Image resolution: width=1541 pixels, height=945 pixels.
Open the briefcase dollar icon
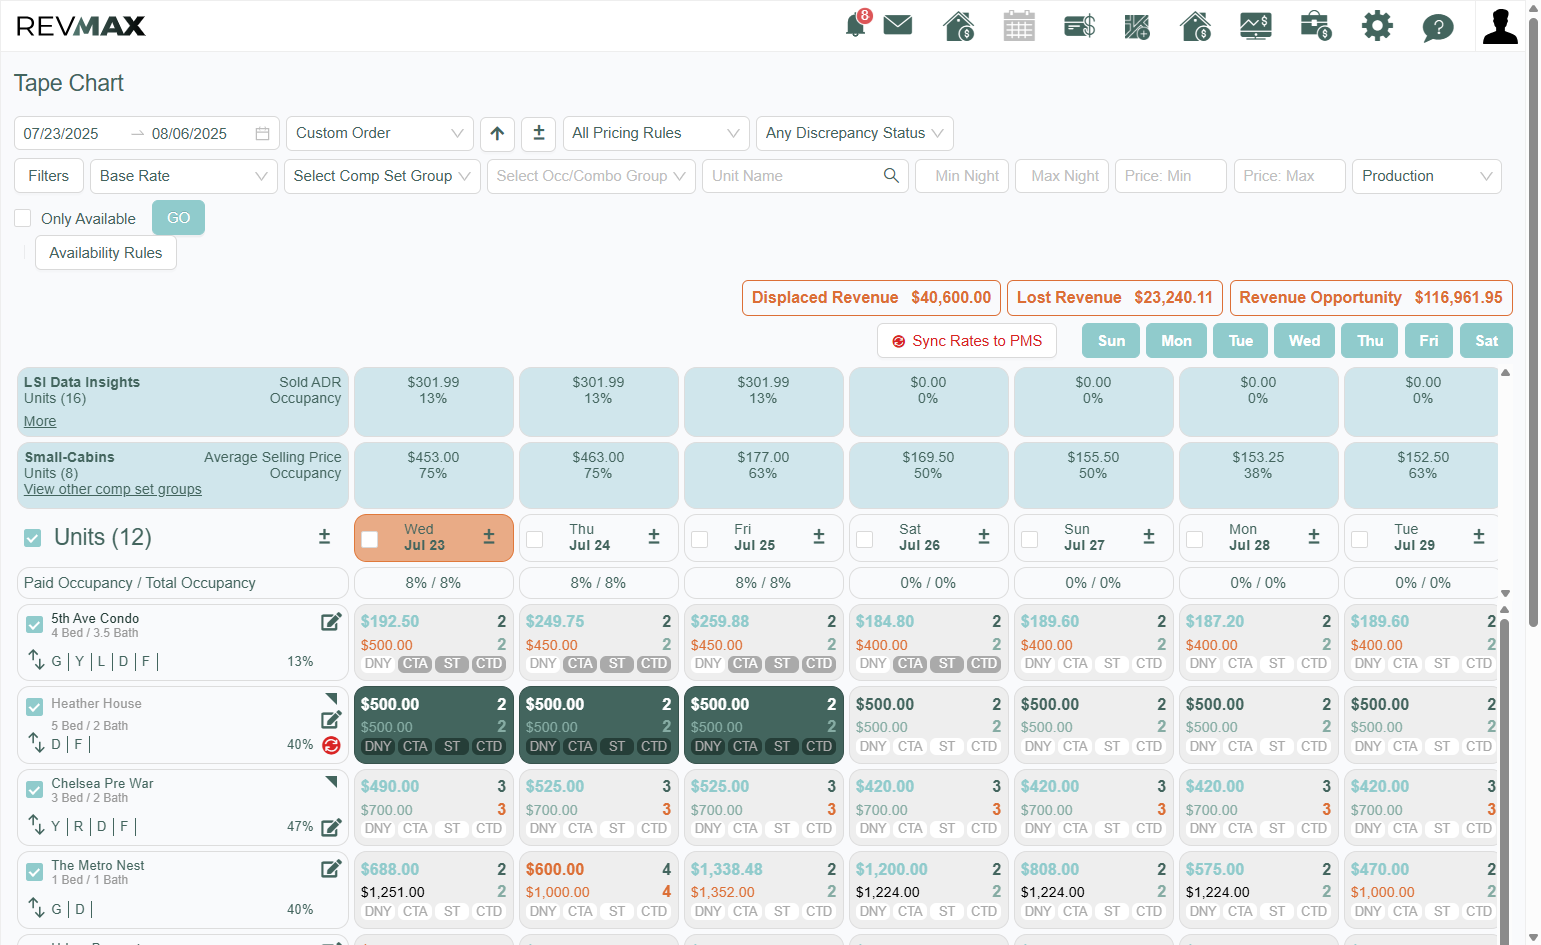(x=1316, y=26)
